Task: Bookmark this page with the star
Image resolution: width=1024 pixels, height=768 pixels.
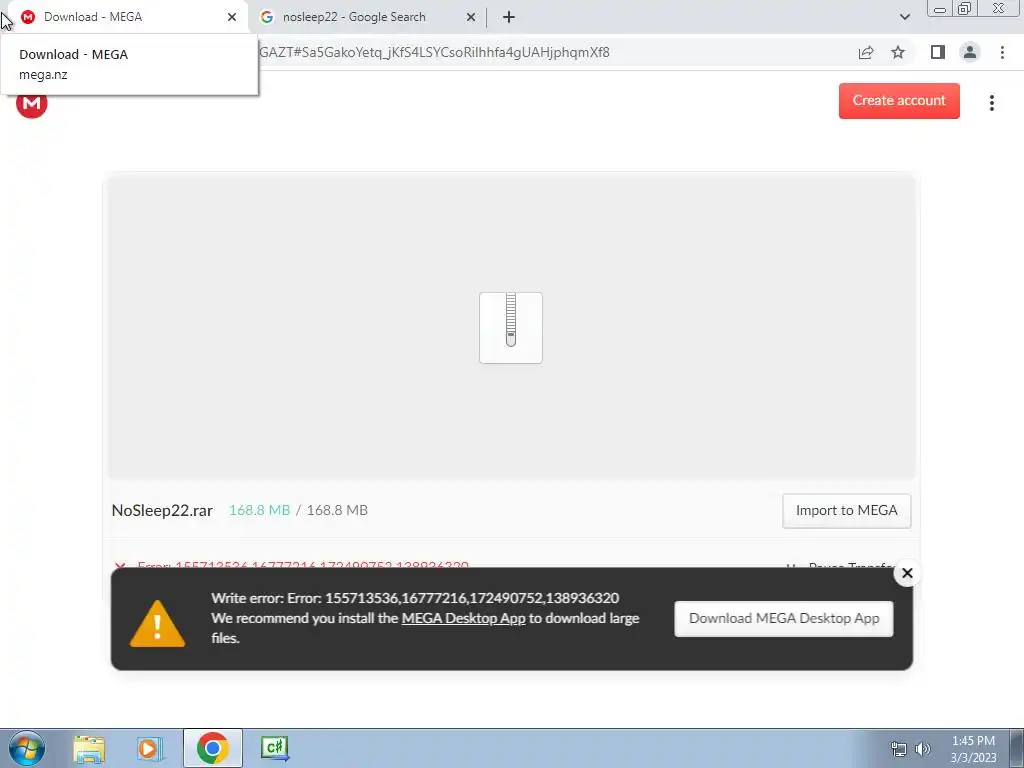Action: [x=898, y=52]
